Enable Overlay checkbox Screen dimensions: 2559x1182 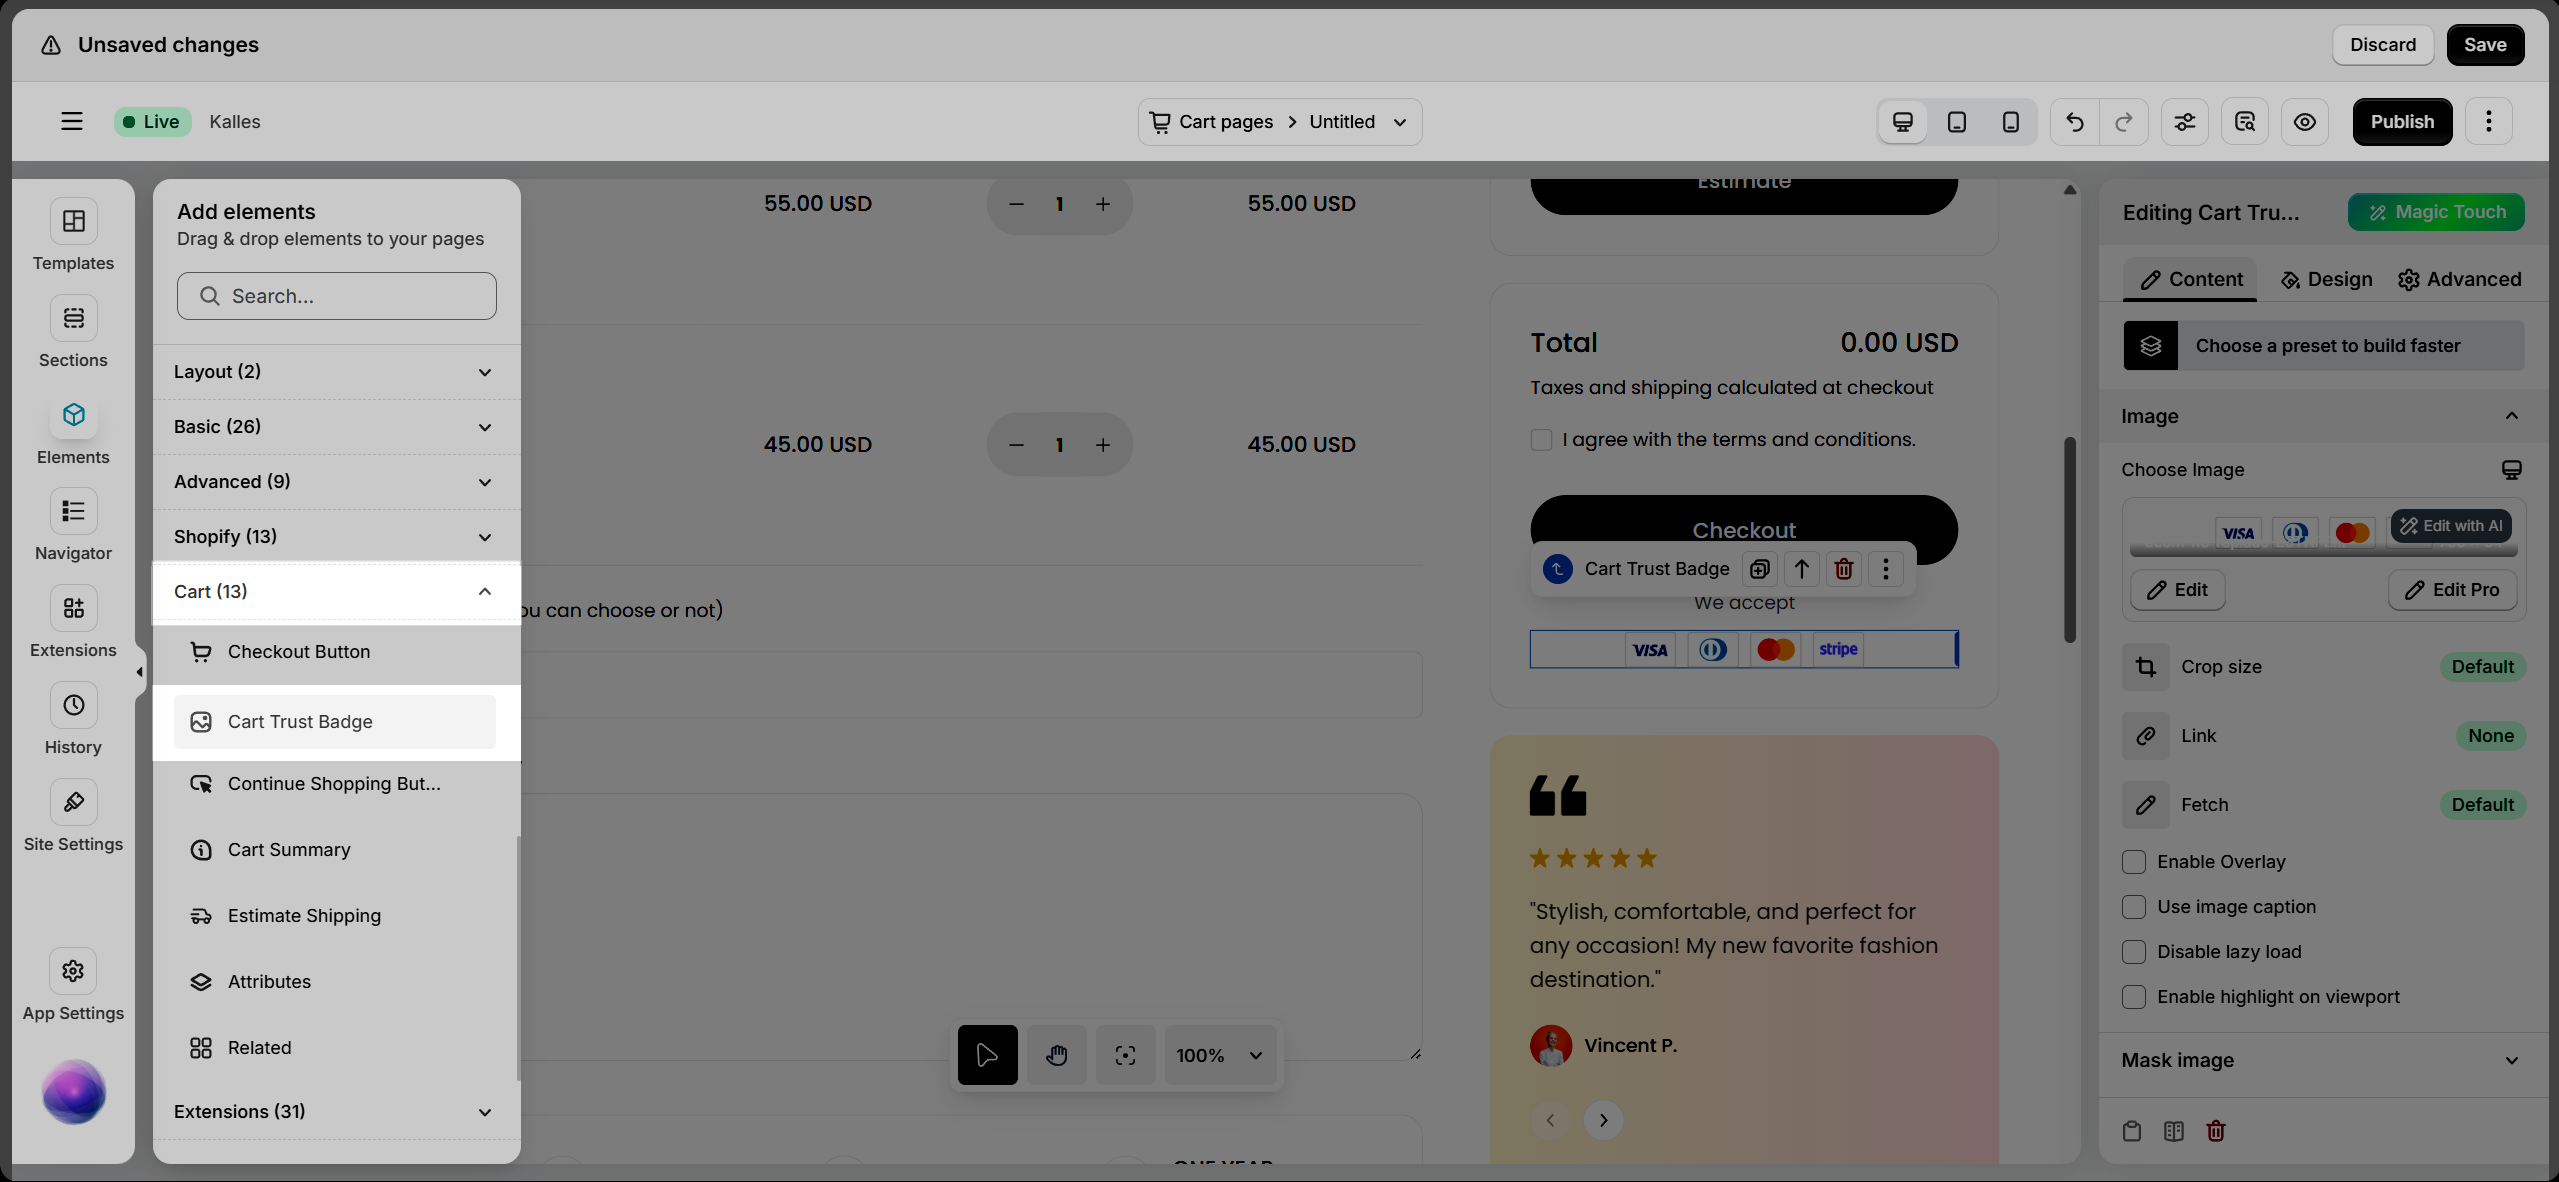[2134, 862]
